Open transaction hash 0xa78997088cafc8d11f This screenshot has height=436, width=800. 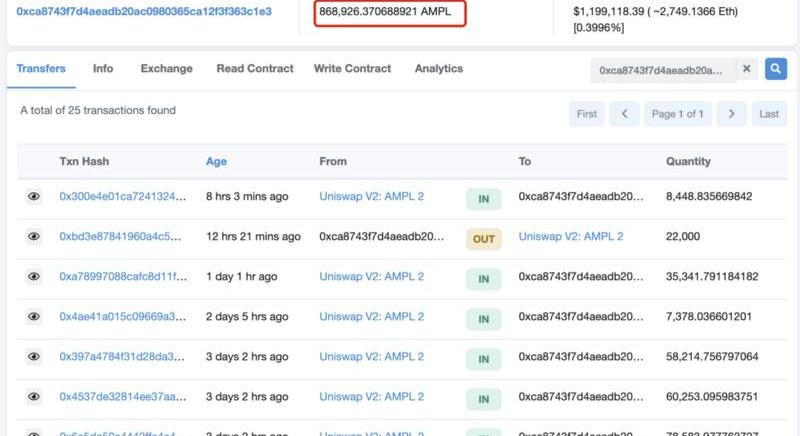click(x=123, y=276)
